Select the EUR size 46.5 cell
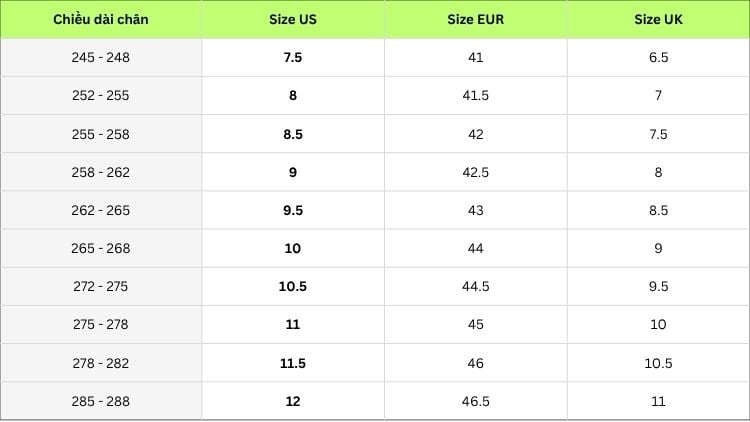The width and height of the screenshot is (750, 422). pos(475,401)
